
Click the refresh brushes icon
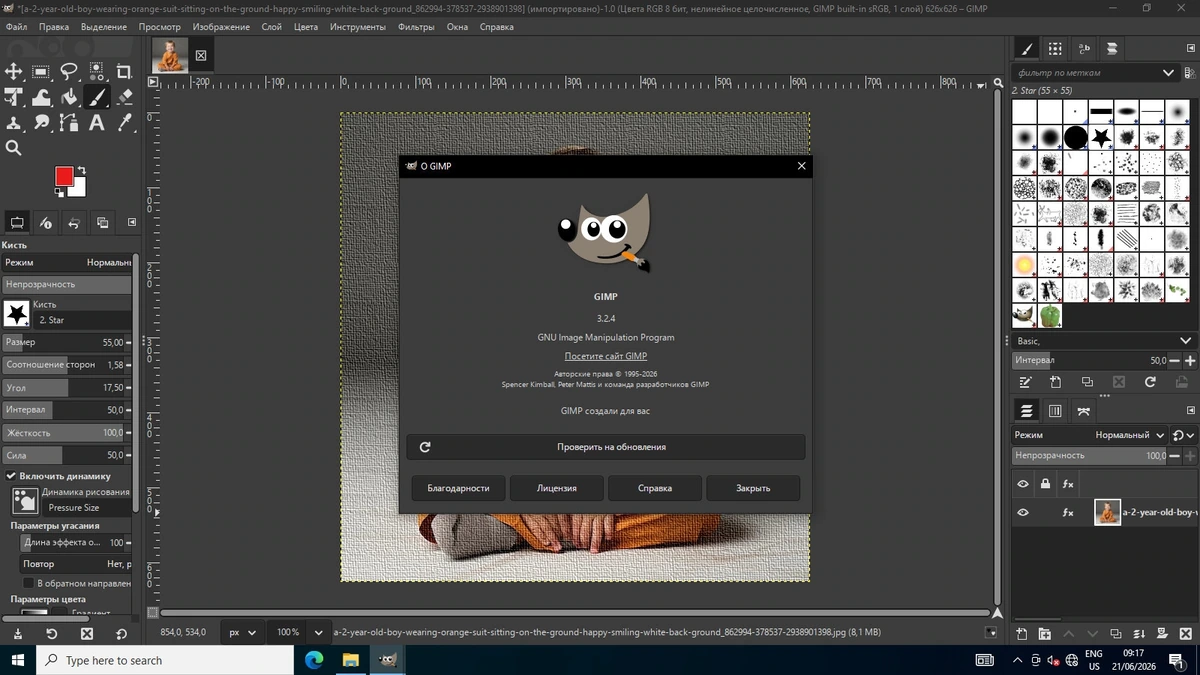1150,382
